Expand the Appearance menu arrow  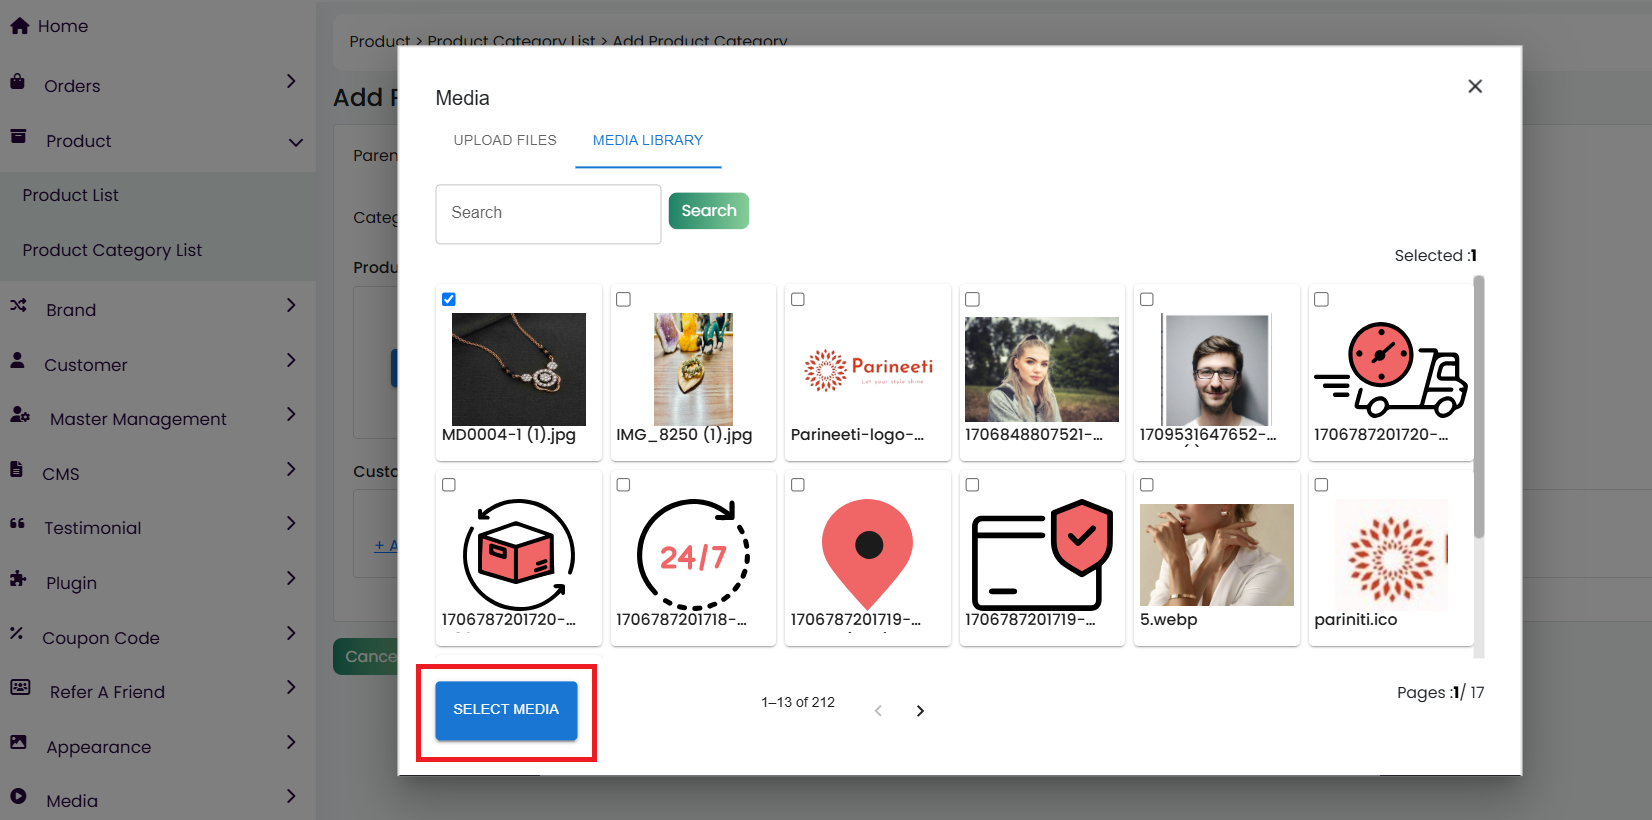pos(291,742)
